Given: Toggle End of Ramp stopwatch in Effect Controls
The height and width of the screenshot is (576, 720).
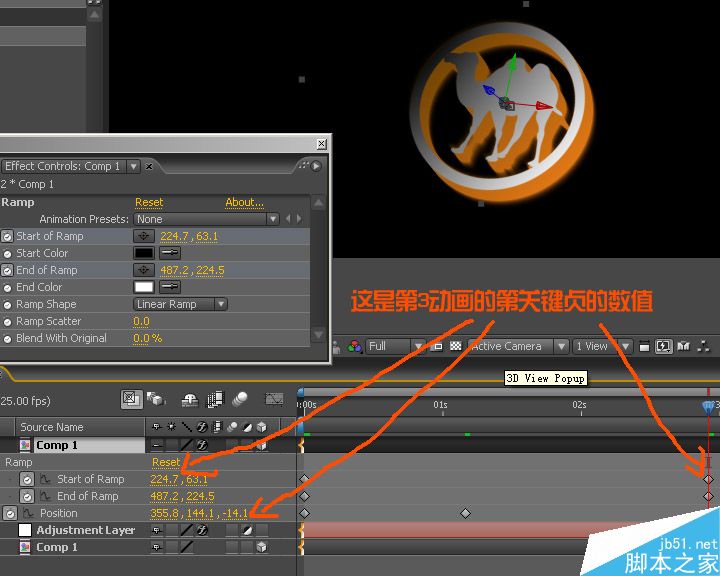Looking at the screenshot, I should point(7,271).
